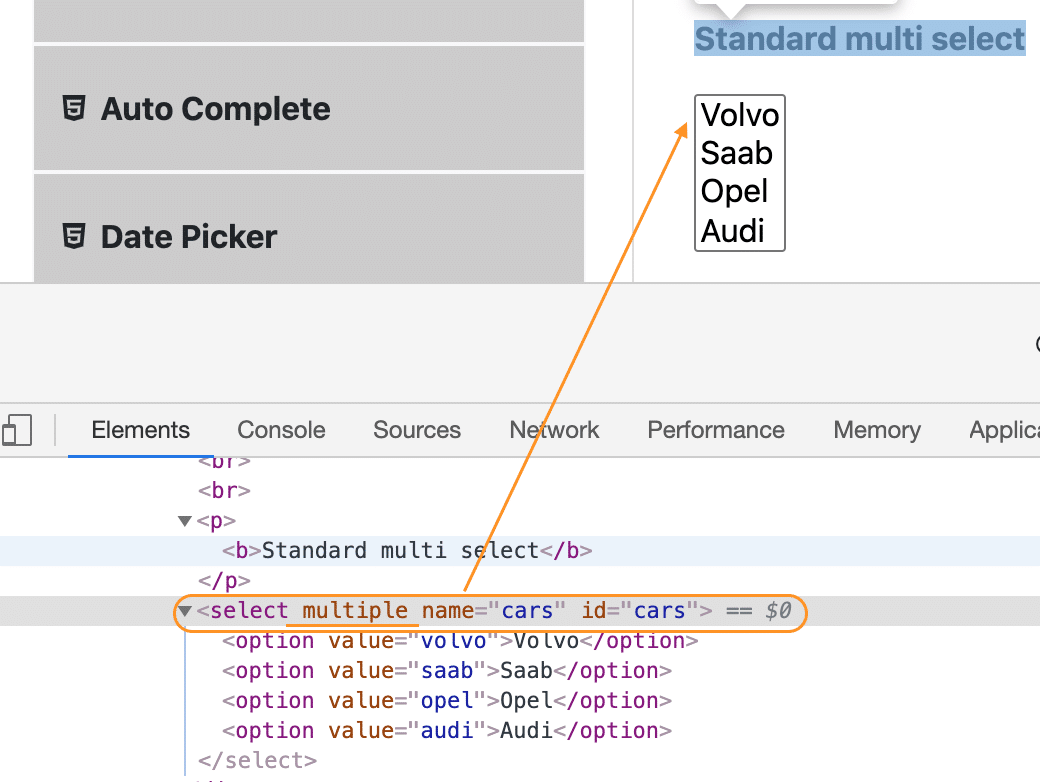The image size is (1040, 782).
Task: Click the multi select box on the page
Action: pos(739,173)
